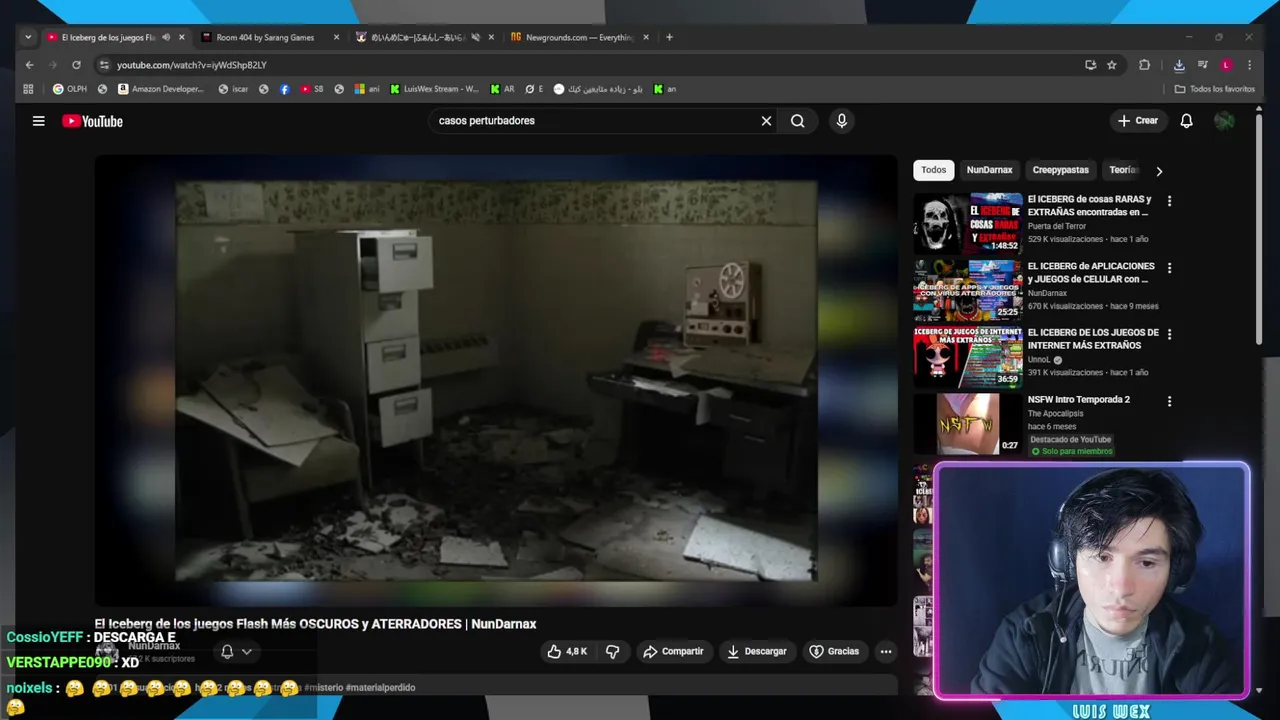Go back with the browser back arrow

pos(29,65)
